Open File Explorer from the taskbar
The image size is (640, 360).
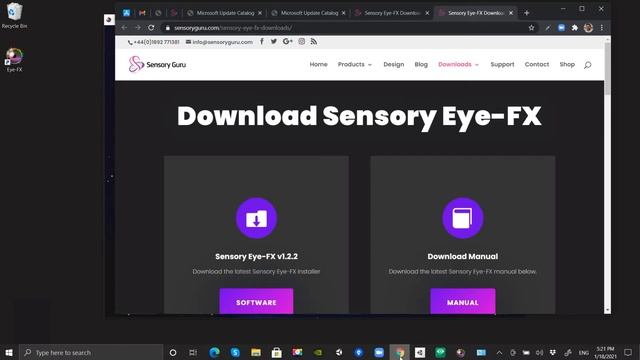pyautogui.click(x=256, y=352)
